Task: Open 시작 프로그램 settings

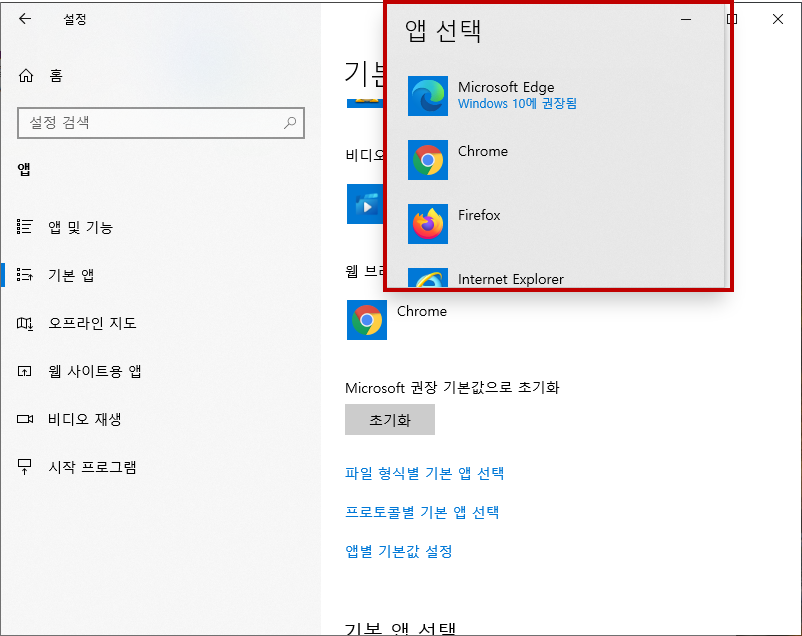Action: (92, 467)
